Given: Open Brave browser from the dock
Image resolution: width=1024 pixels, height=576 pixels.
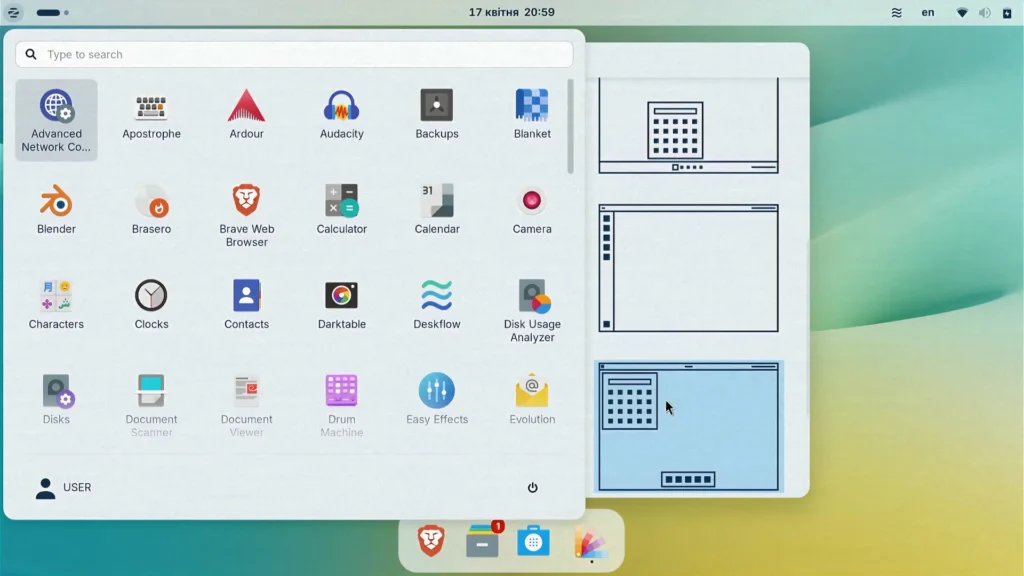Looking at the screenshot, I should 431,541.
